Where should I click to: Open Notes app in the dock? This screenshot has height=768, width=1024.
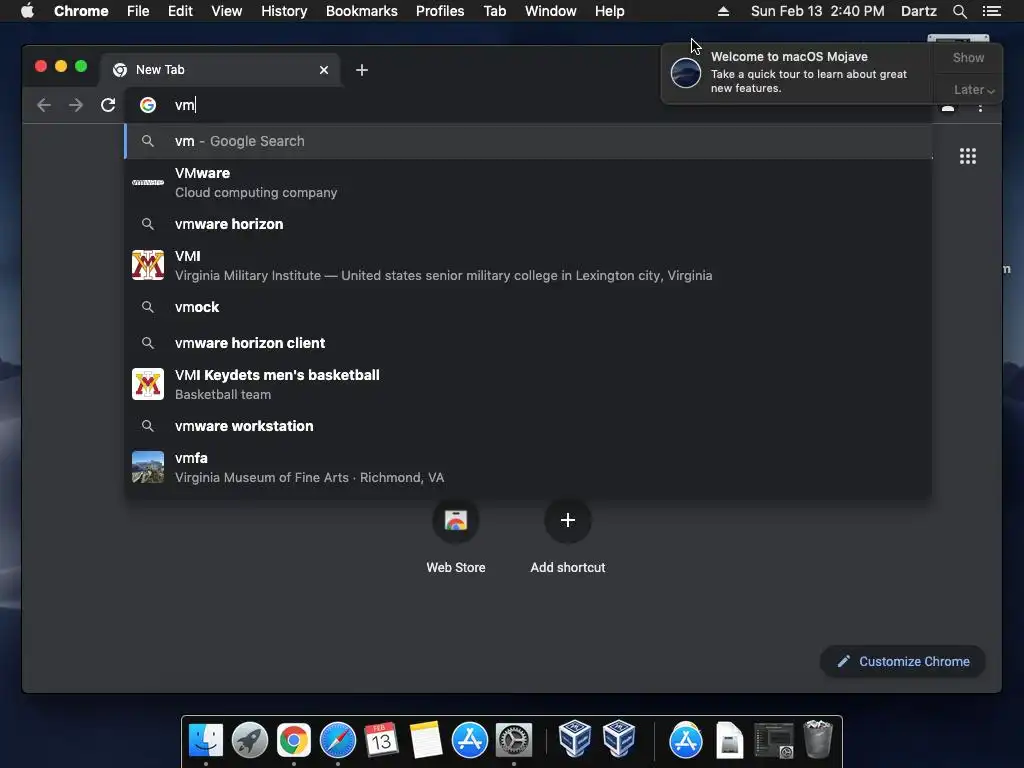pos(426,740)
